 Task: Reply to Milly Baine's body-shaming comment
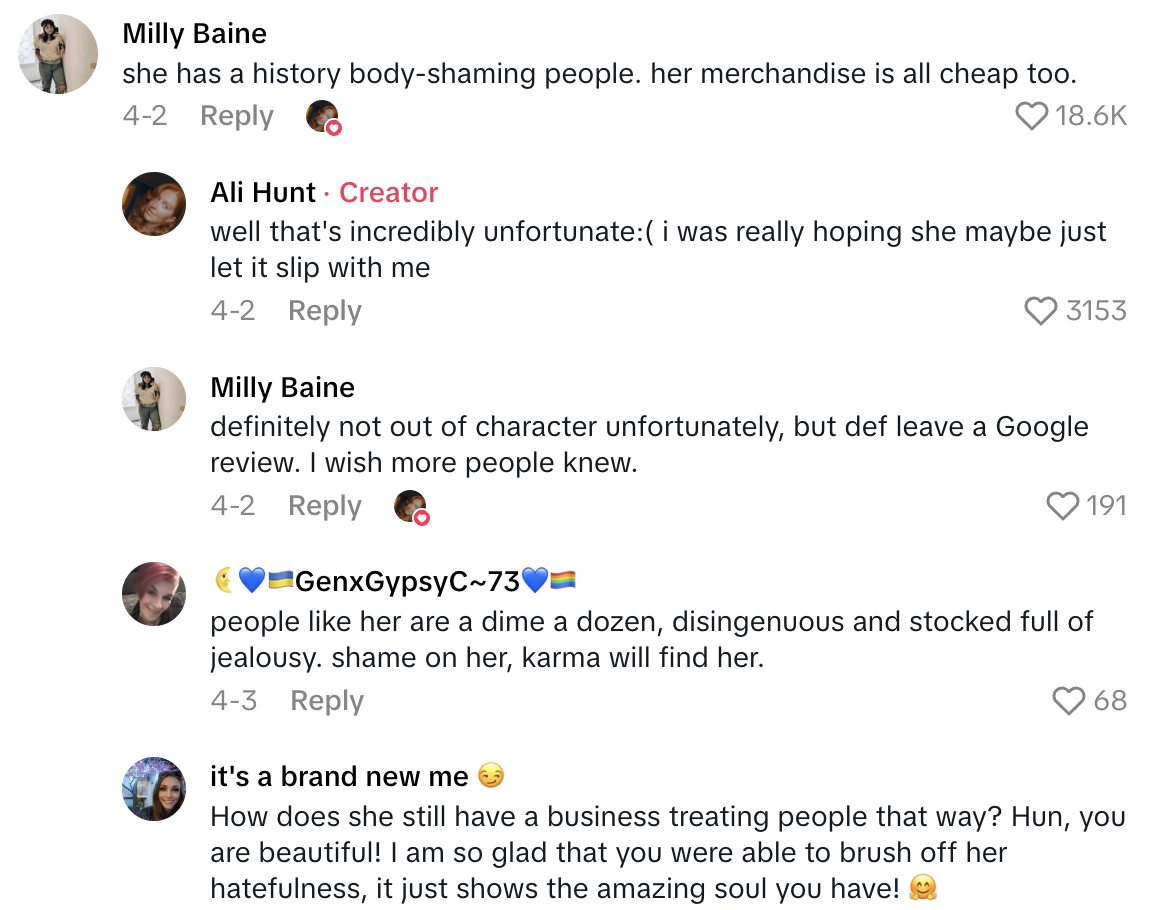tap(236, 116)
